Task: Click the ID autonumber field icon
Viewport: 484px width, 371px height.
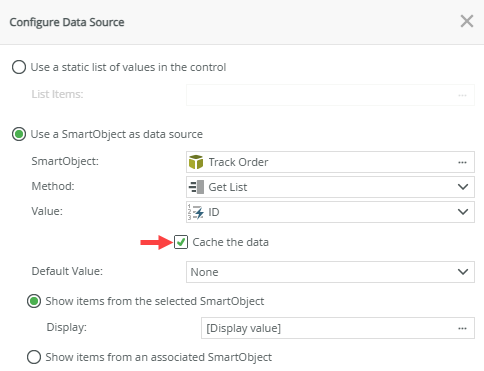Action: [196, 212]
